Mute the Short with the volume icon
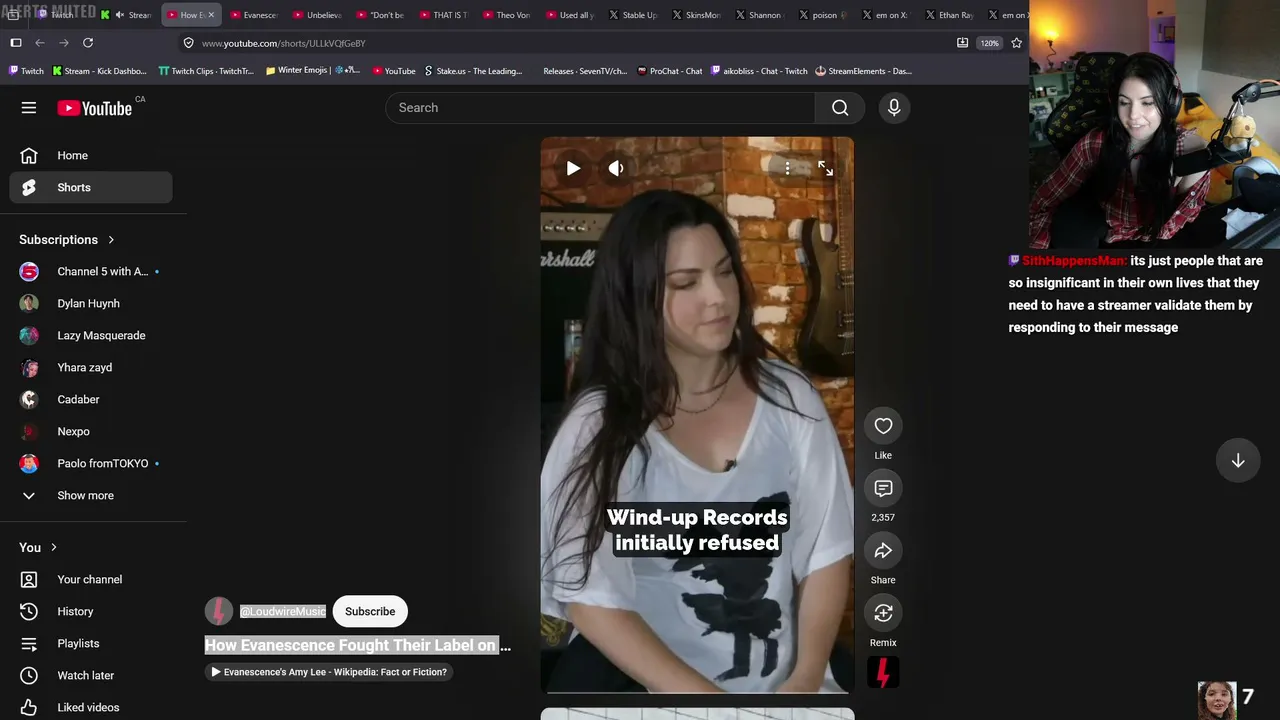The height and width of the screenshot is (720, 1280). (616, 168)
